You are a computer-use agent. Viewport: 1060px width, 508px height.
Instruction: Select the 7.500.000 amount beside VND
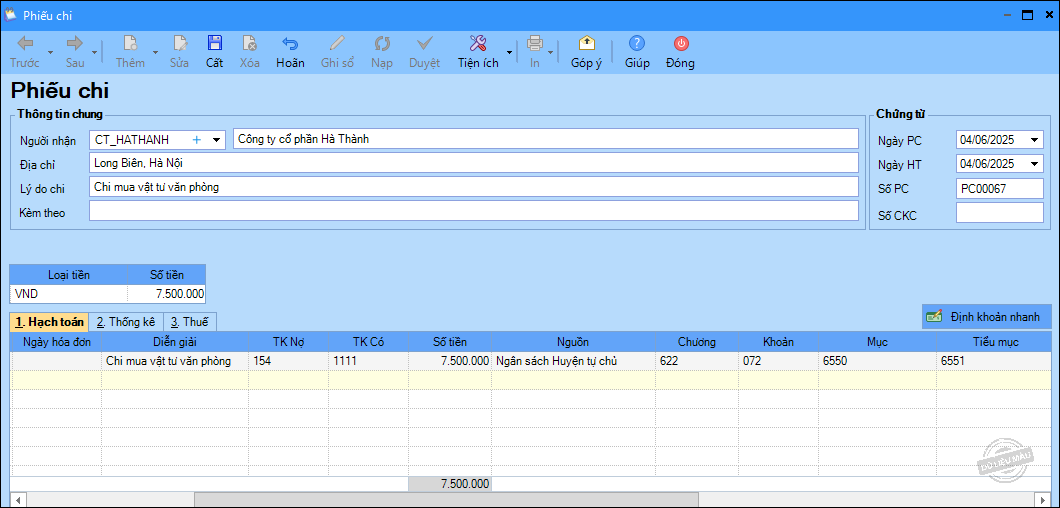pyautogui.click(x=166, y=294)
